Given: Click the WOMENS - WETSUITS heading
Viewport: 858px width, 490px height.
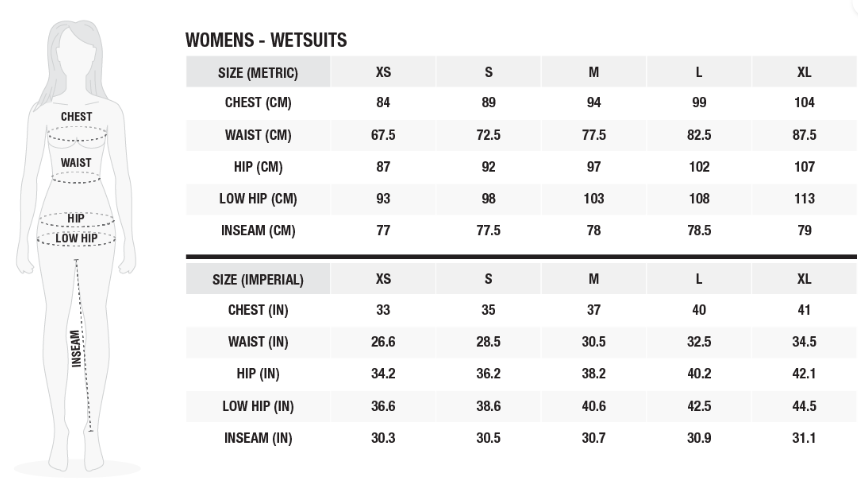Looking at the screenshot, I should coord(266,41).
